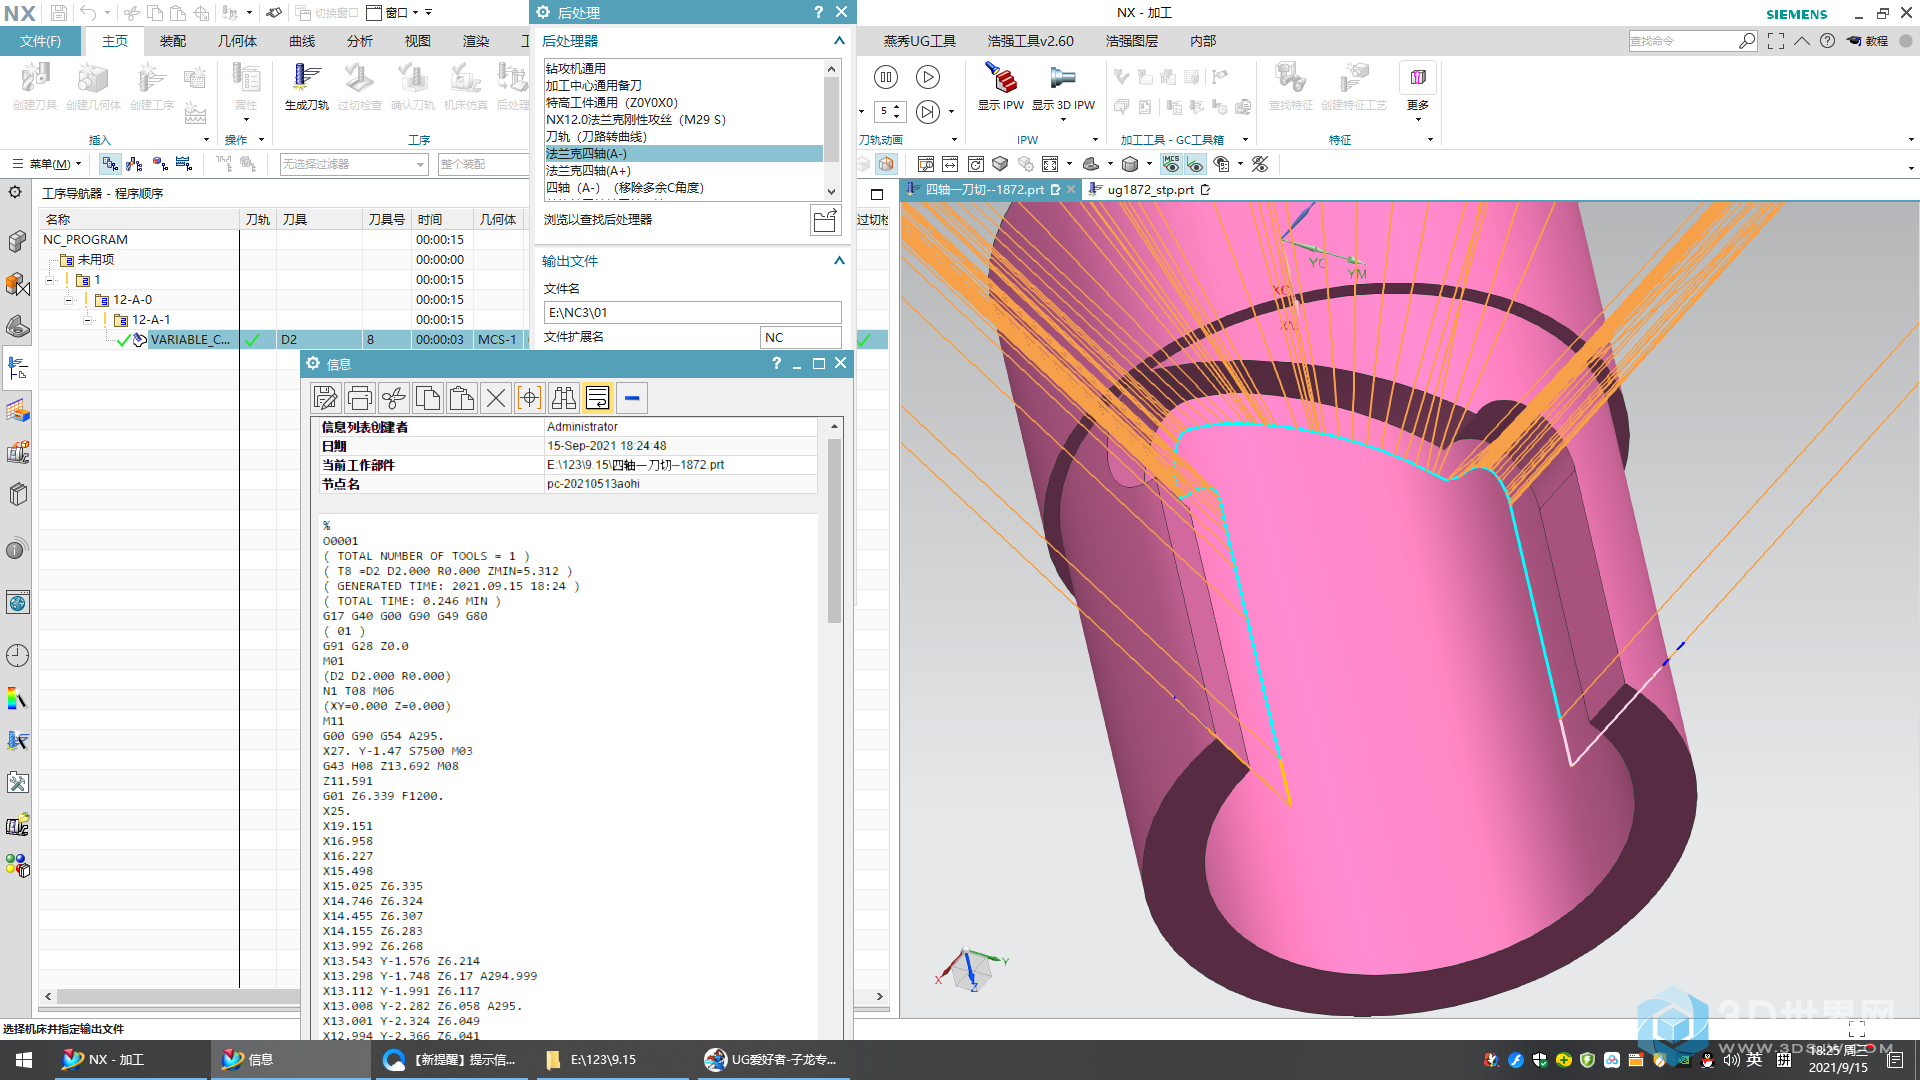Click the 信息 window vertical scrollbar thumb
Image resolution: width=1920 pixels, height=1080 pixels.
[834, 530]
